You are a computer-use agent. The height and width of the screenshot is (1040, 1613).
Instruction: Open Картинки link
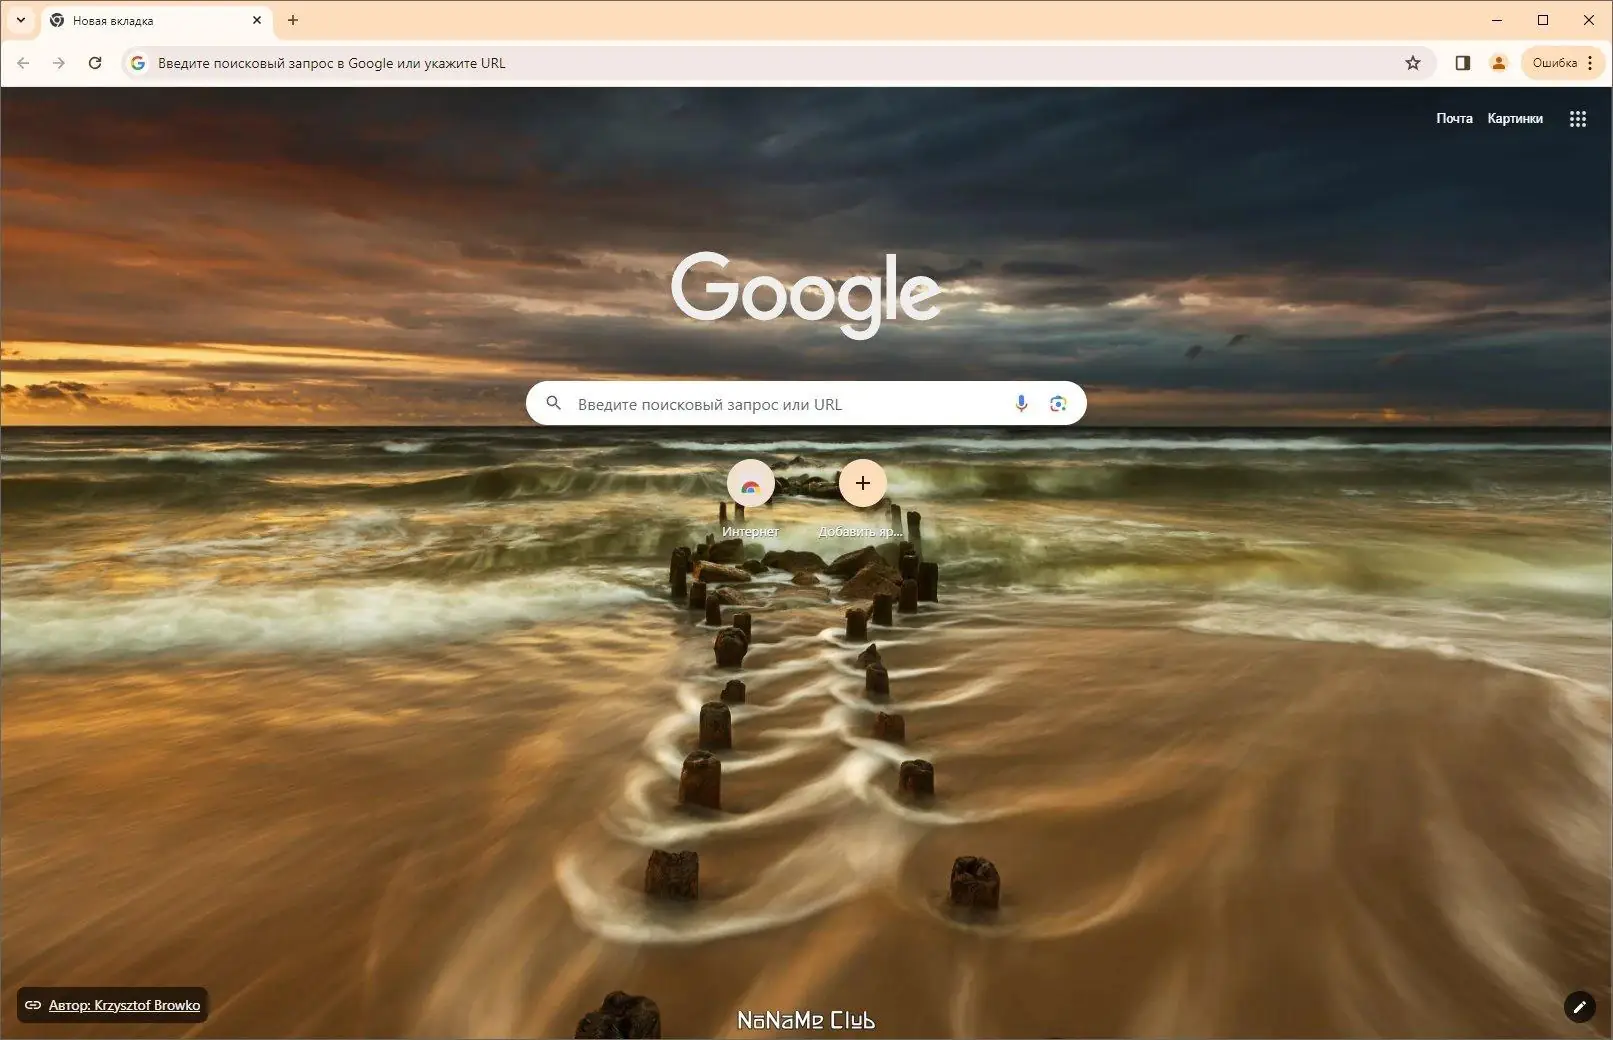click(x=1515, y=118)
